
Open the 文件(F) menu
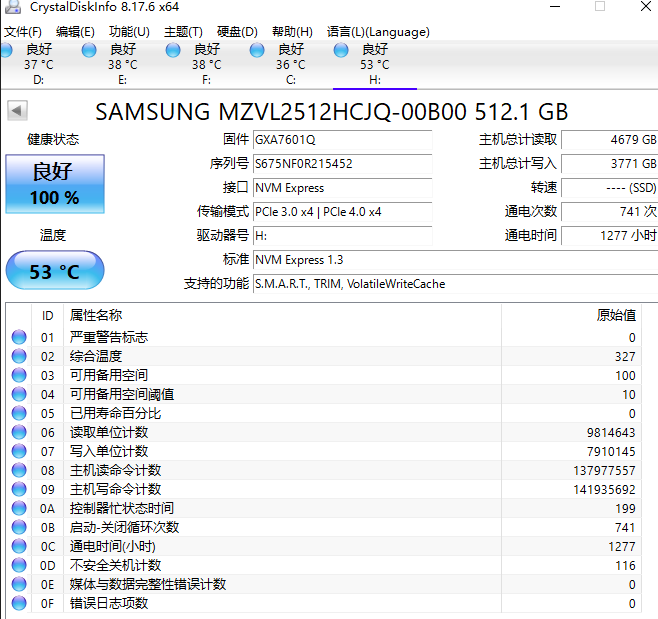click(23, 32)
